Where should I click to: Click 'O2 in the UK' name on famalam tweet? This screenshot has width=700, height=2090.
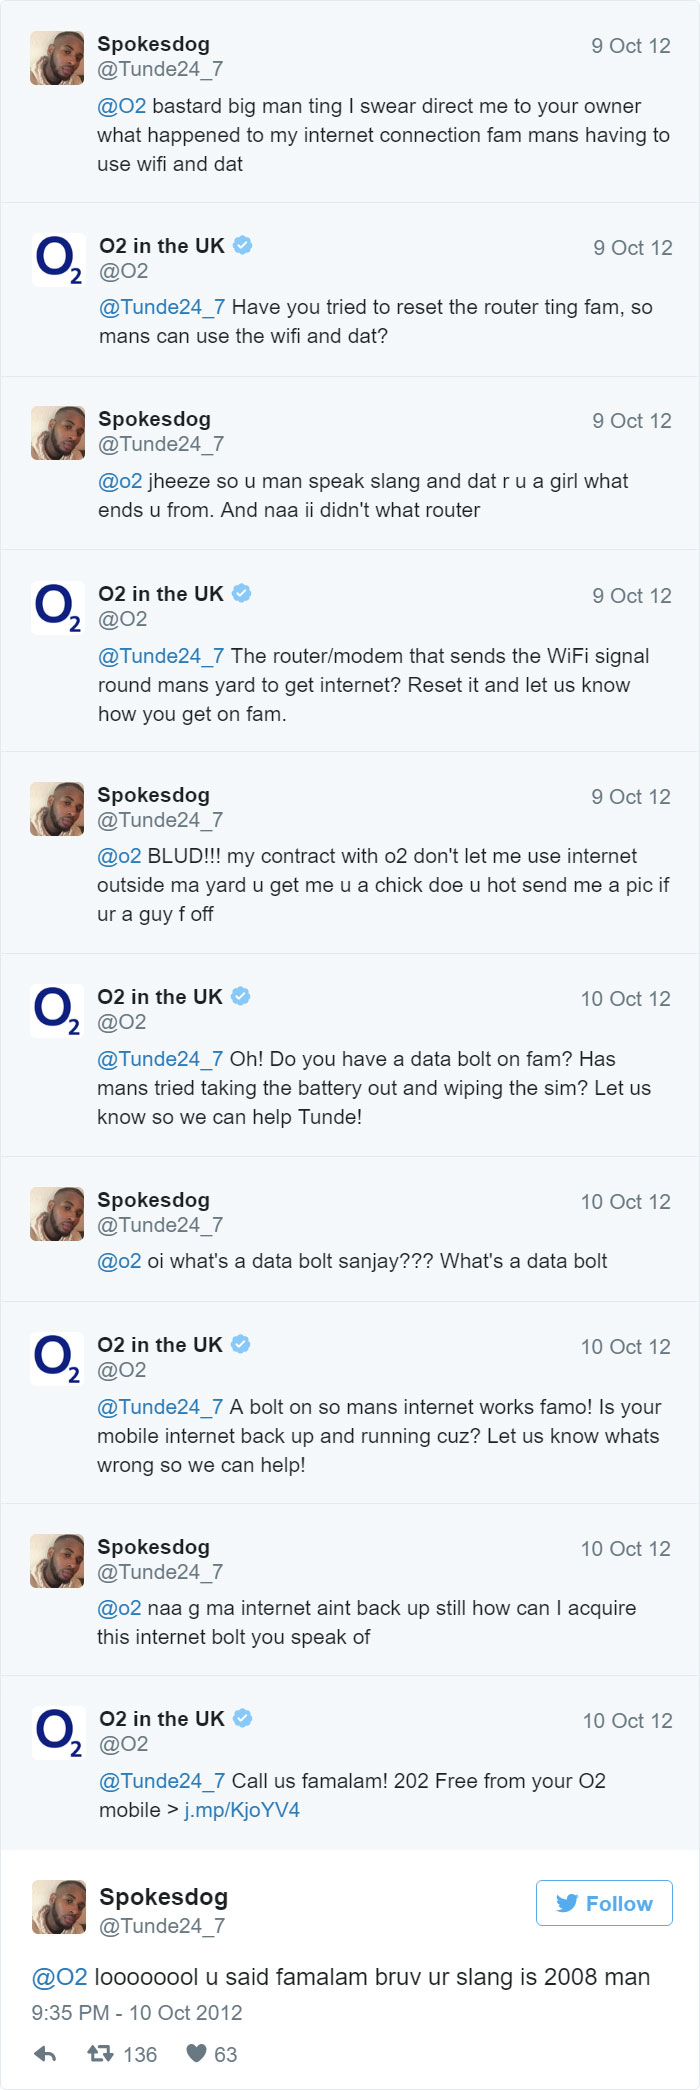coord(162,1718)
